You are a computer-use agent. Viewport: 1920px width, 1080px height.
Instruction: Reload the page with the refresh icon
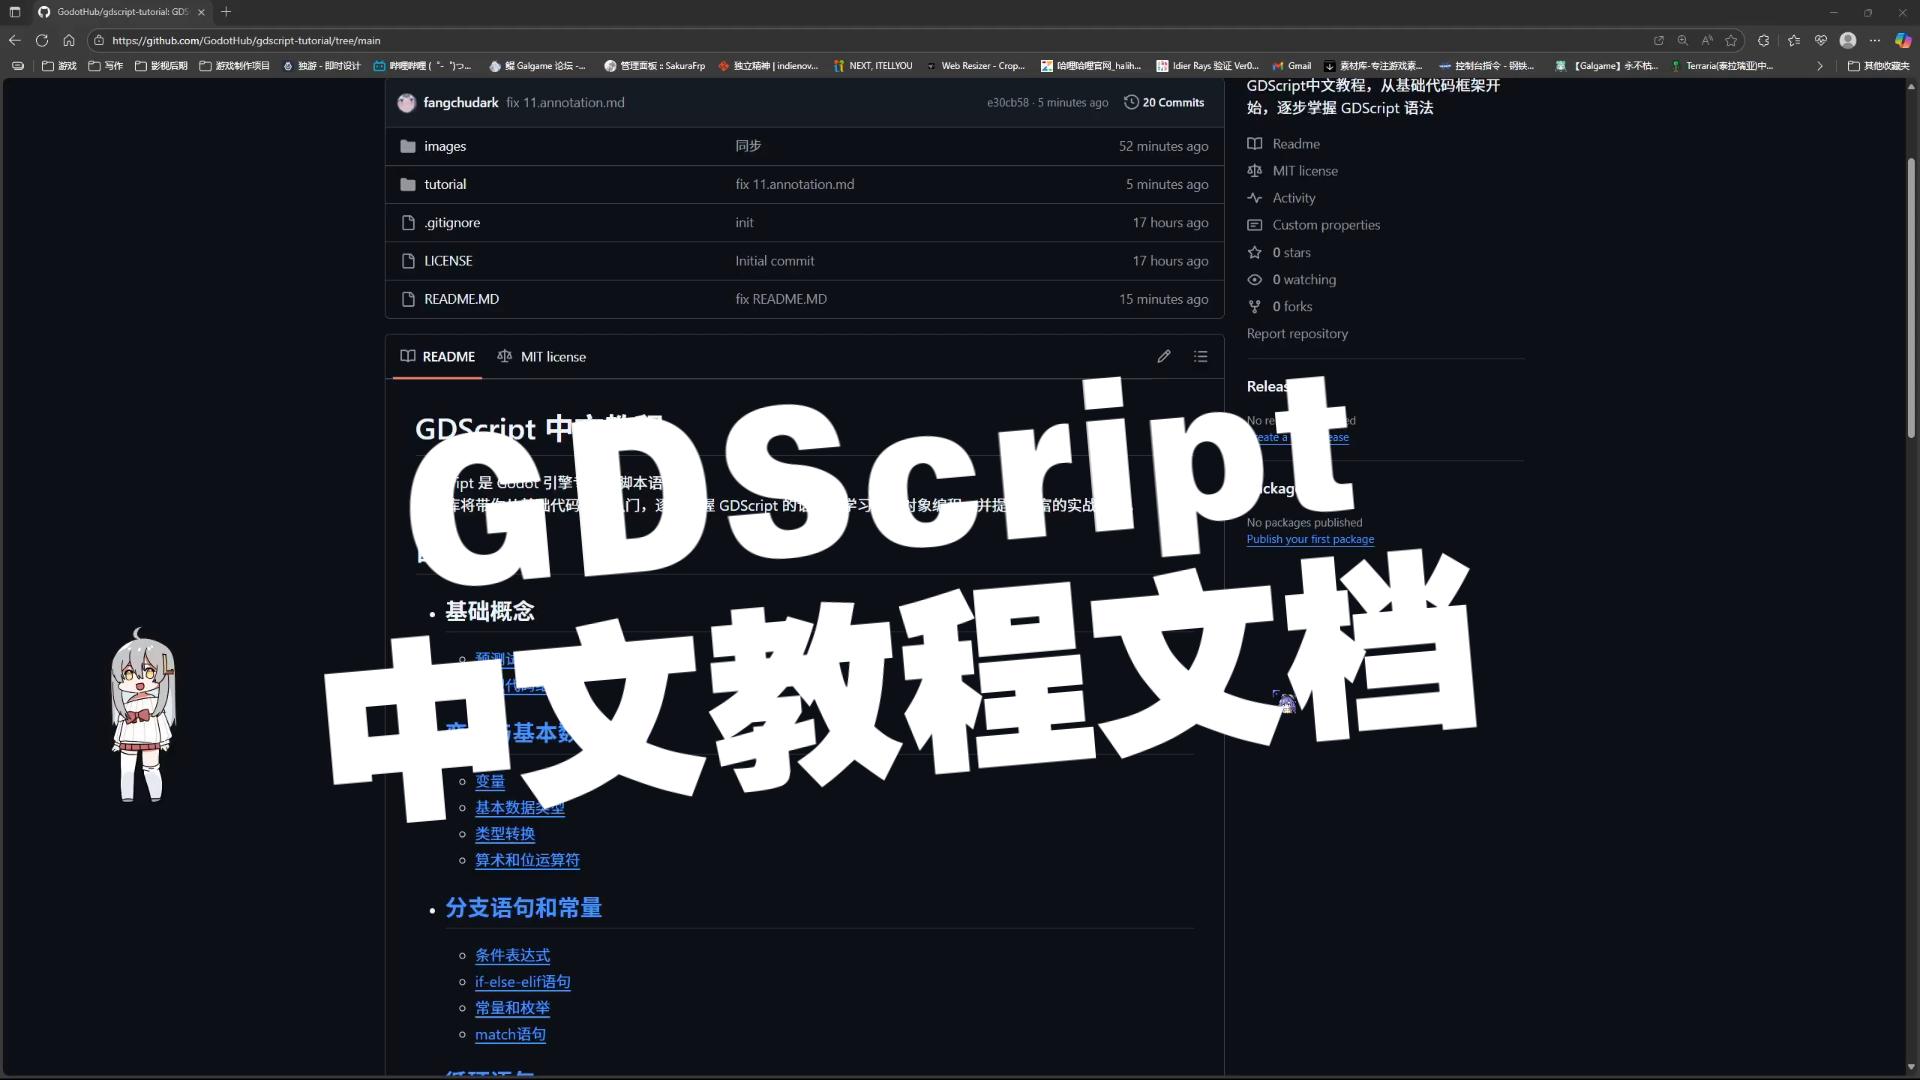point(42,40)
